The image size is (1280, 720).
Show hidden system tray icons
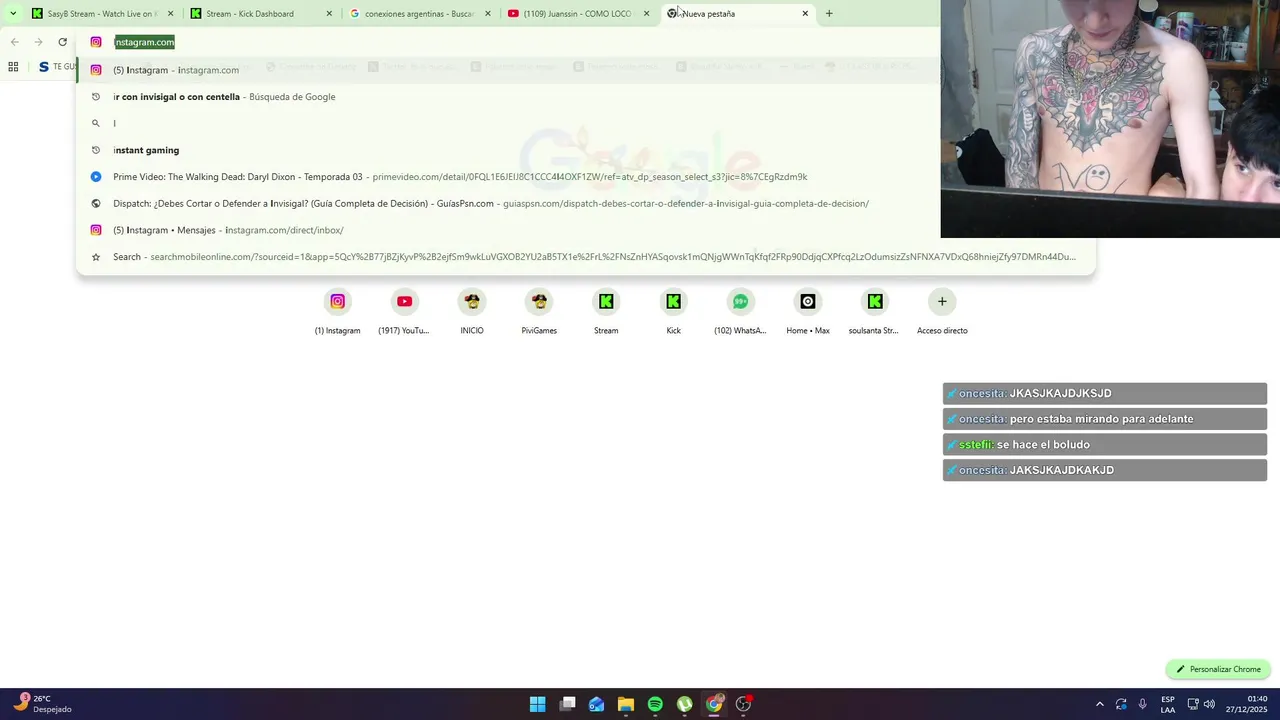pyautogui.click(x=1099, y=704)
